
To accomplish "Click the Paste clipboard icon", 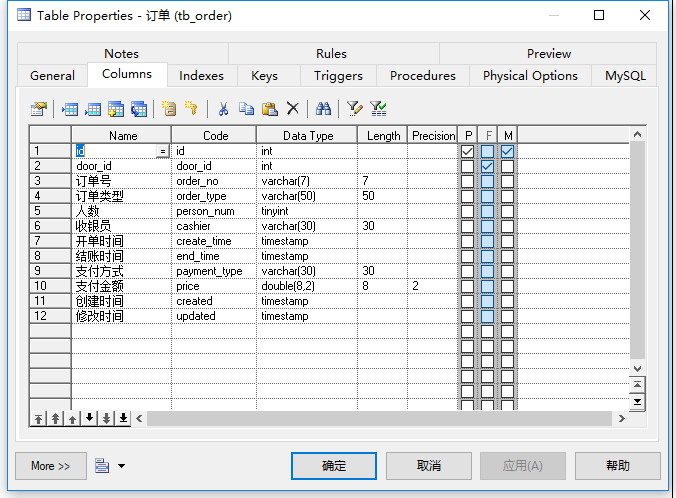I will (269, 109).
